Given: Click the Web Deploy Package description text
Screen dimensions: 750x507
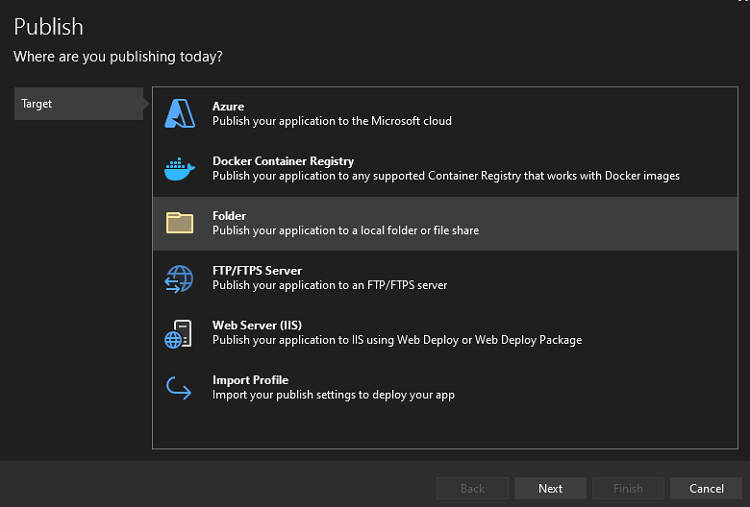Looking at the screenshot, I should pos(397,340).
